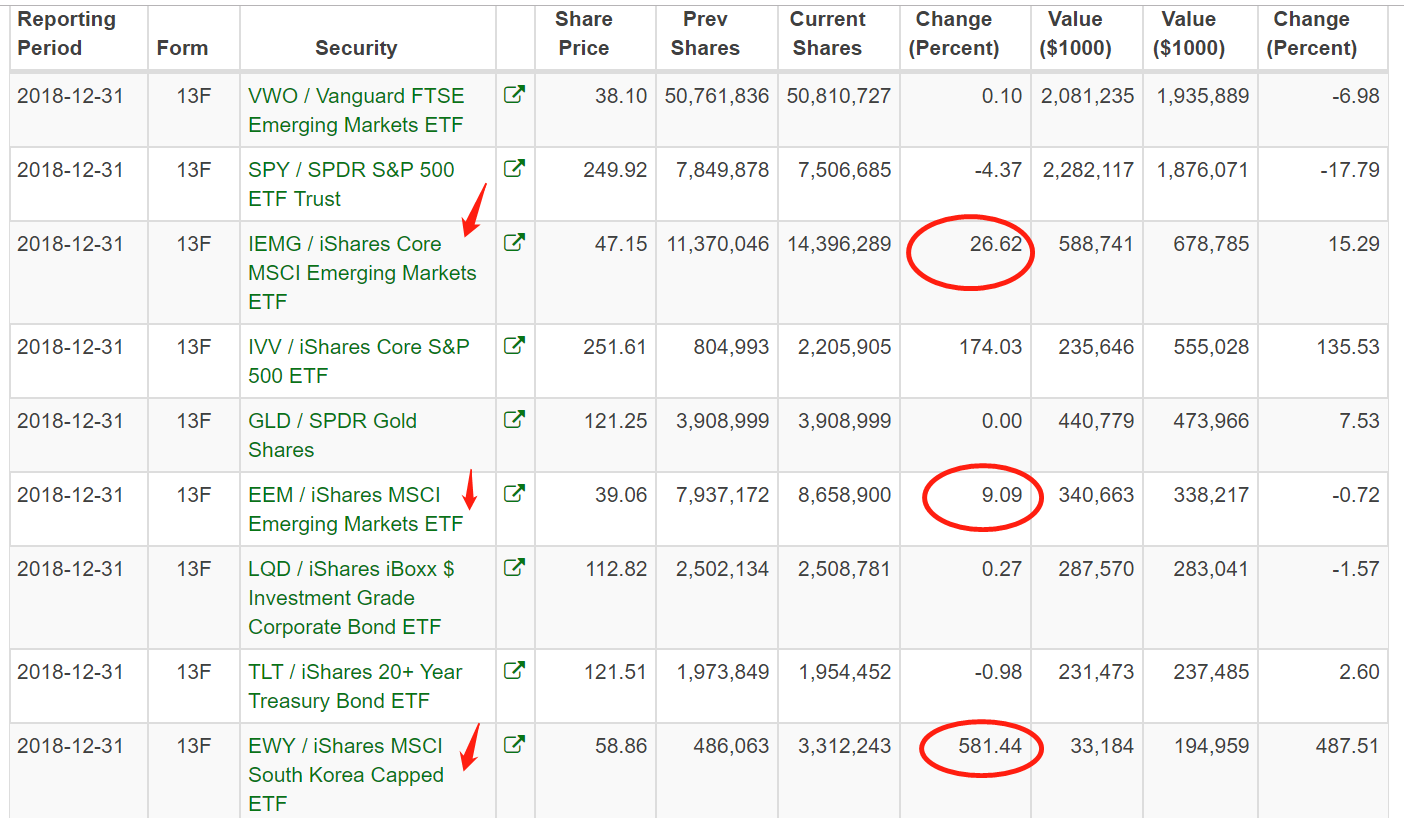1404x818 pixels.
Task: Click external link icon for EEM
Action: (x=514, y=494)
